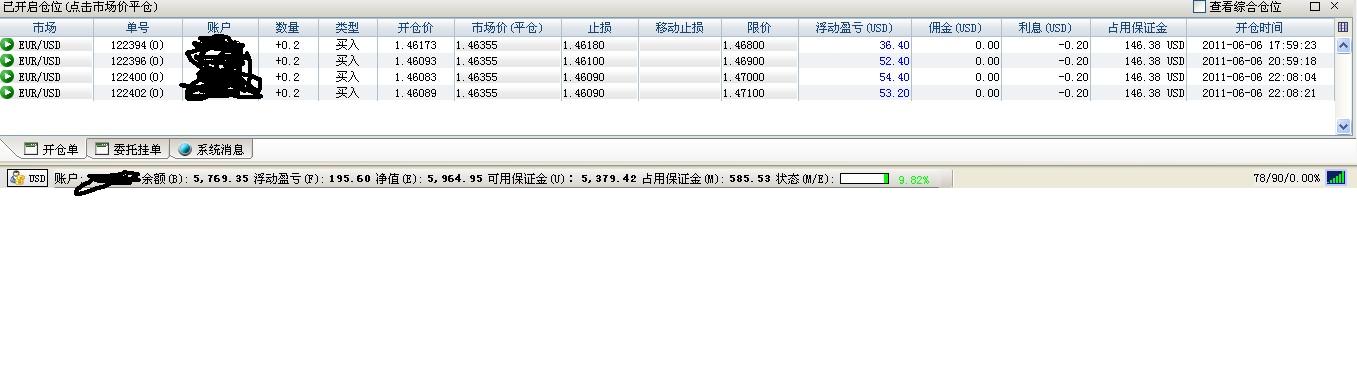
Task: Open the column chooser grid icon
Action: [1343, 28]
